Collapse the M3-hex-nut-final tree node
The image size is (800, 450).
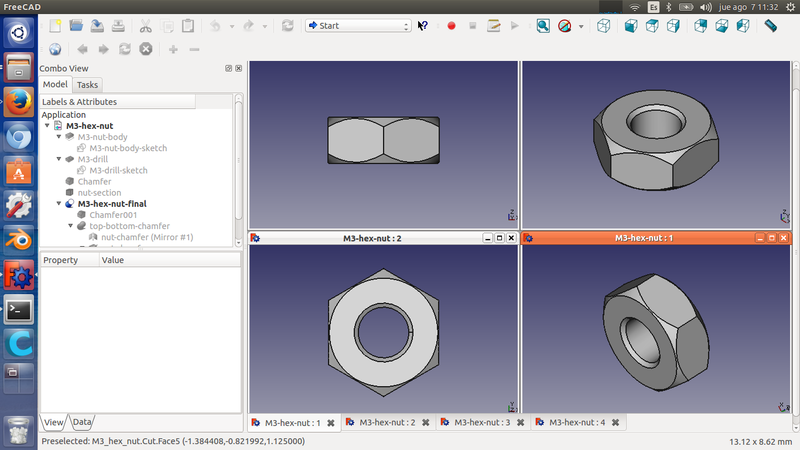(59, 204)
